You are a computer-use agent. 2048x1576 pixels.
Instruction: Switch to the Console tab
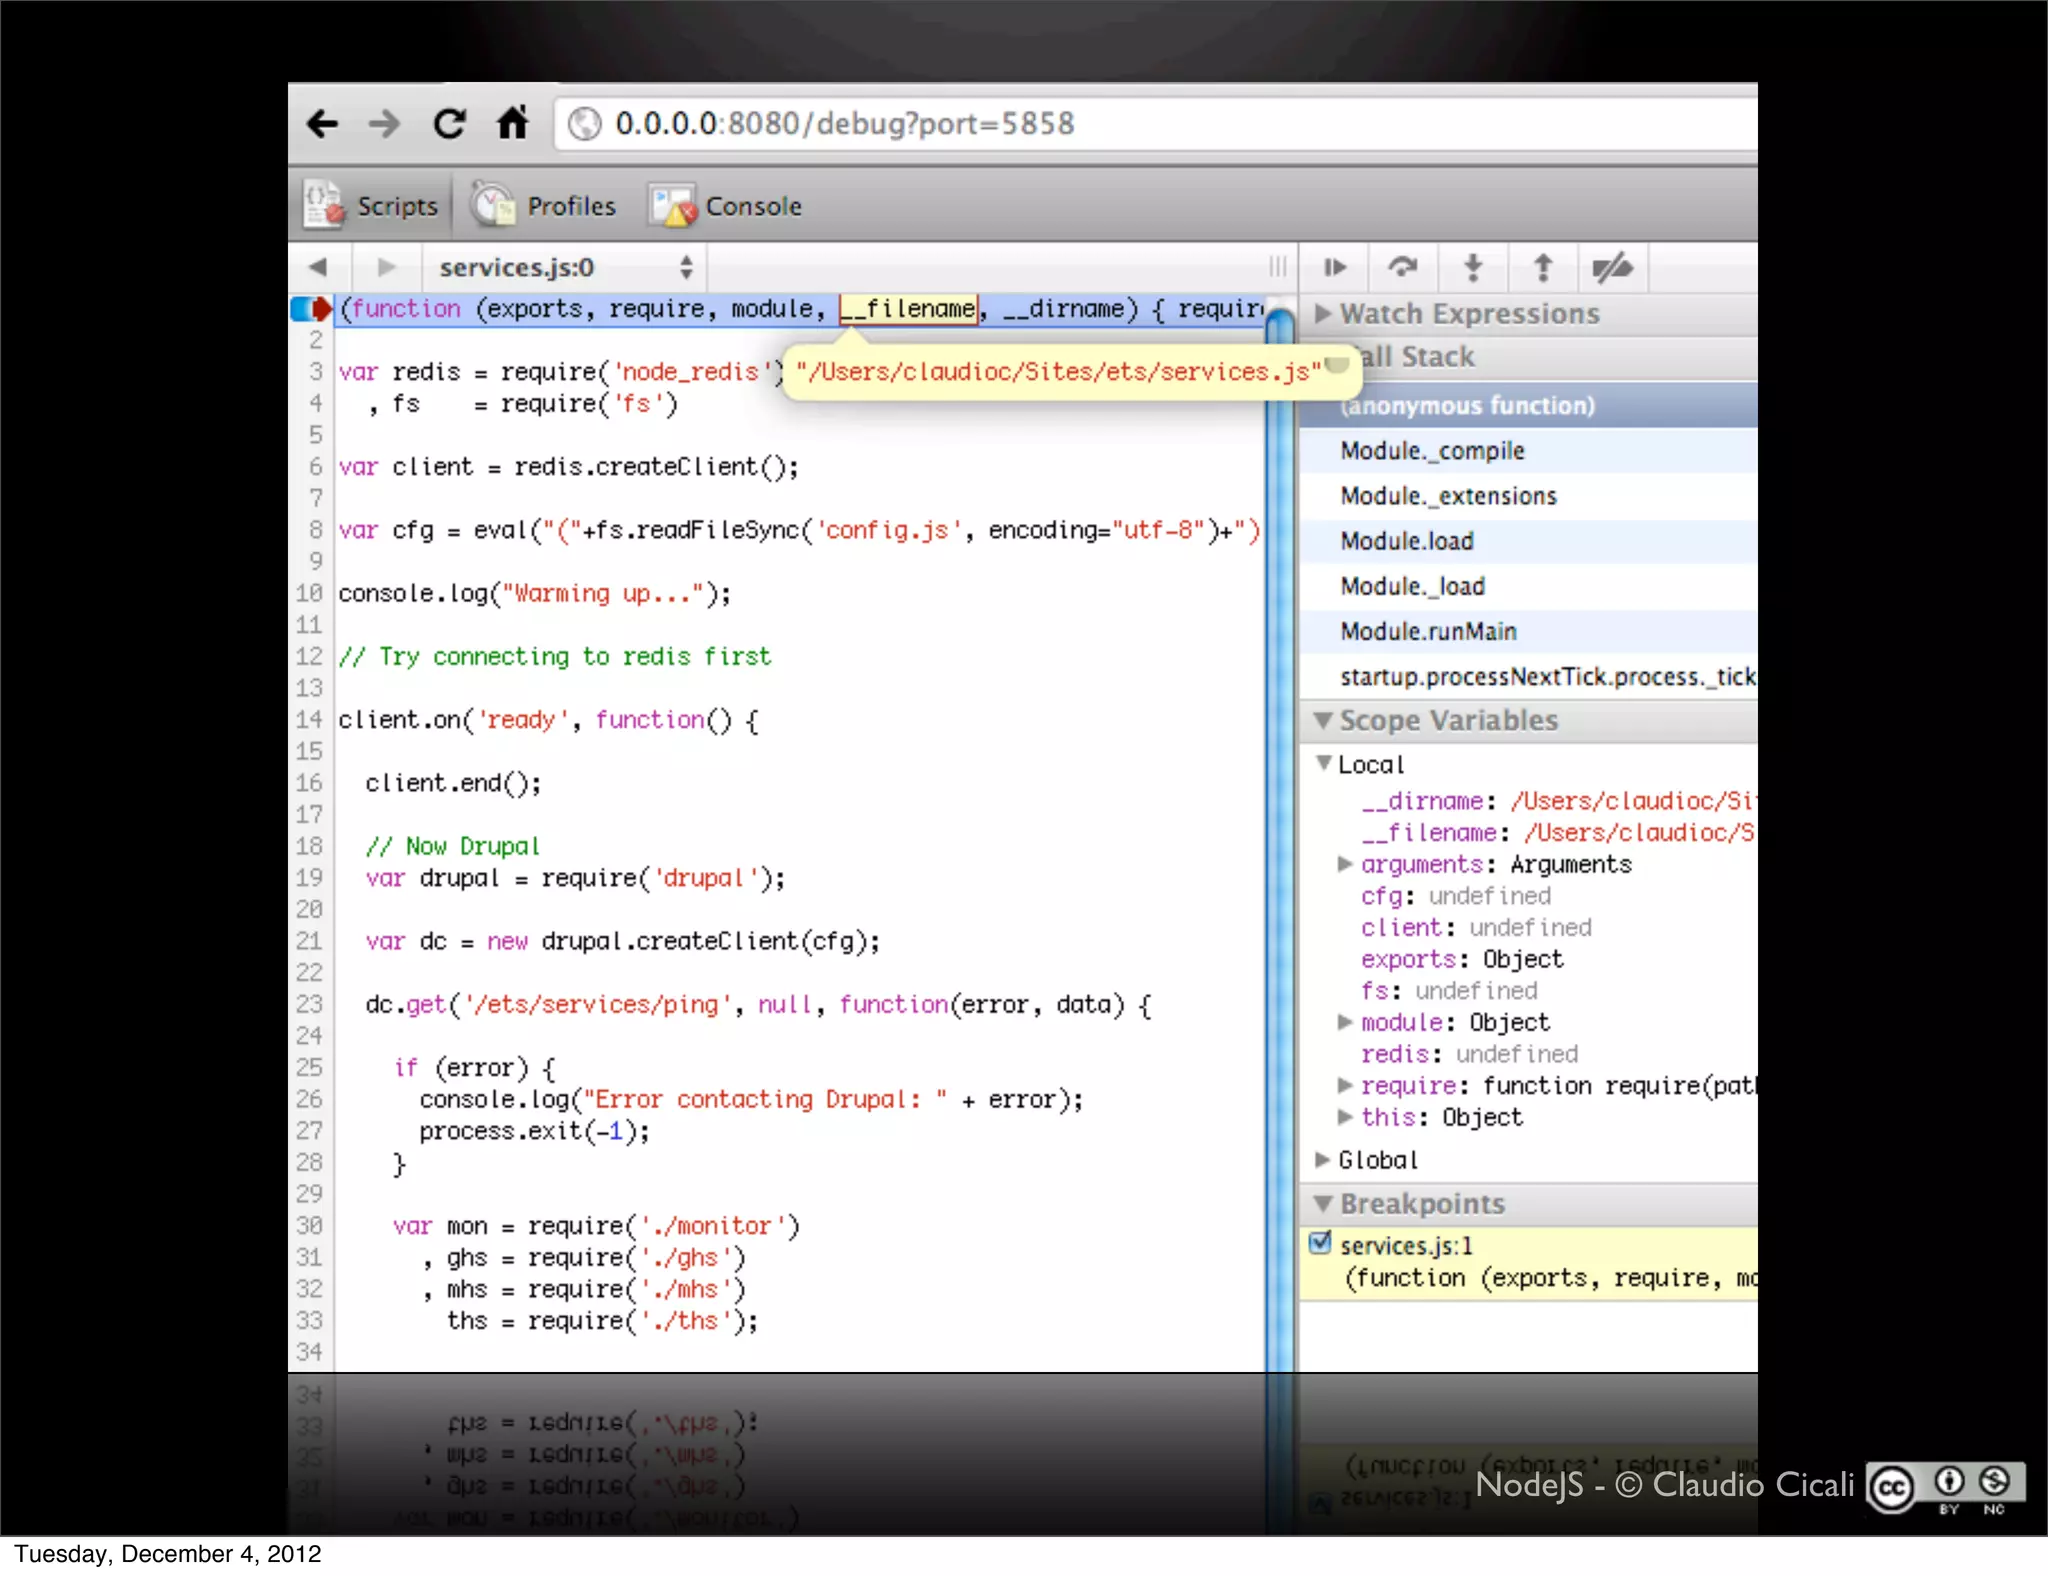[726, 206]
